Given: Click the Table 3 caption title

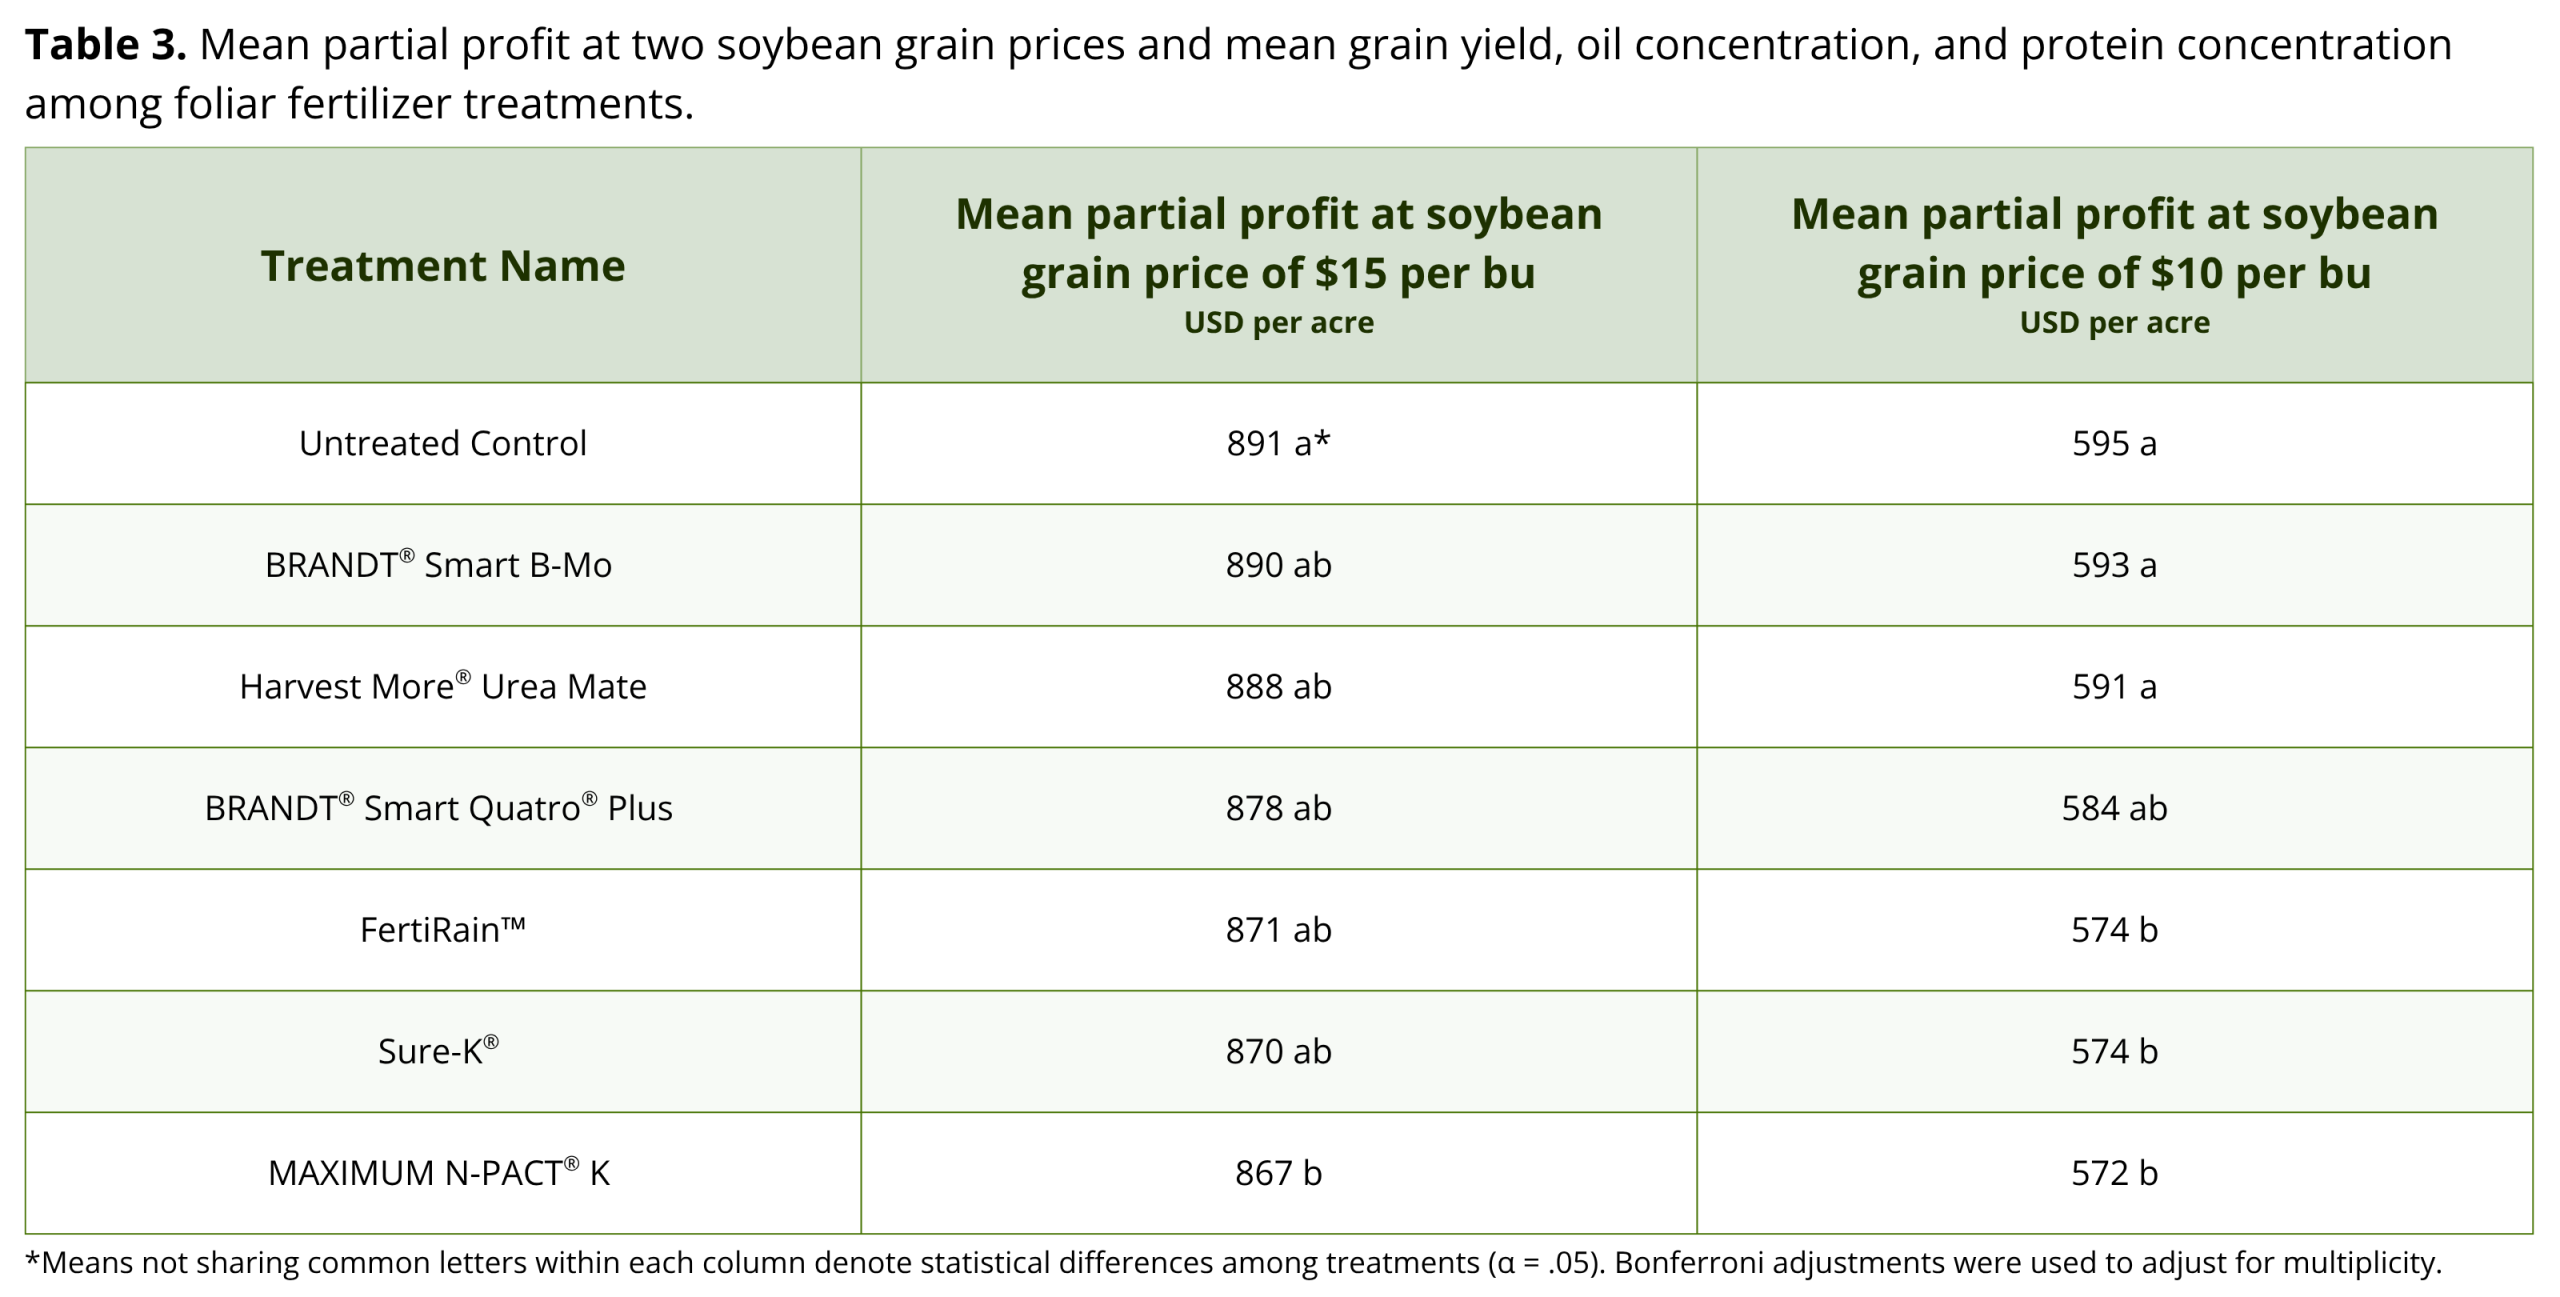Looking at the screenshot, I should (x=105, y=45).
